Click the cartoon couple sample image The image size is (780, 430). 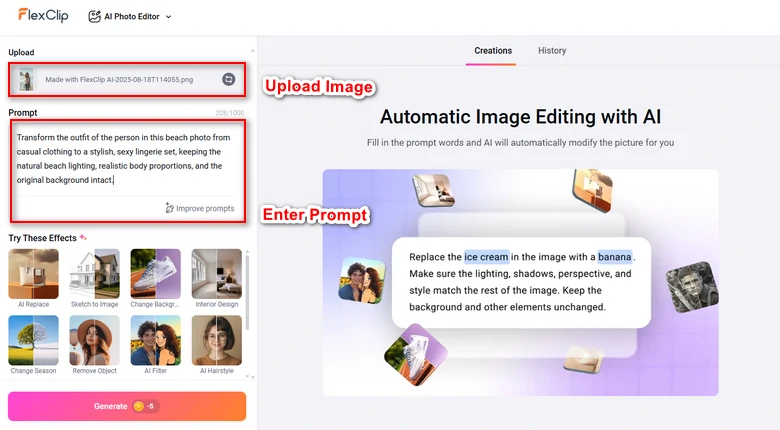click(362, 280)
